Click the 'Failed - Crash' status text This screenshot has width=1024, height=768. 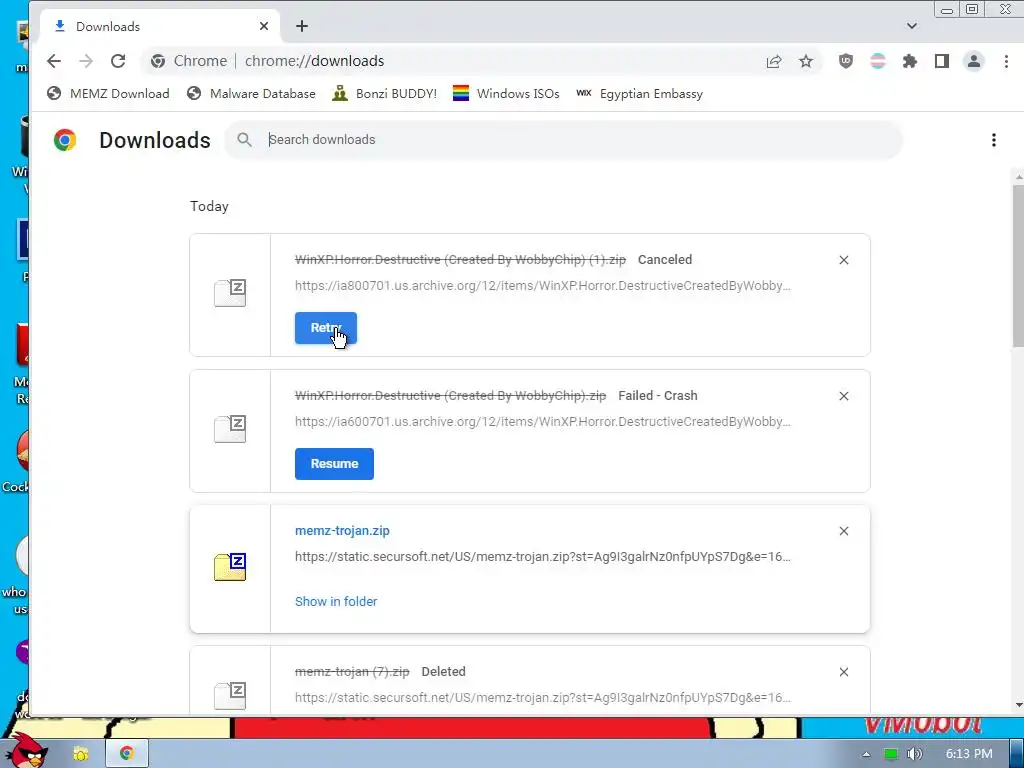coord(658,395)
